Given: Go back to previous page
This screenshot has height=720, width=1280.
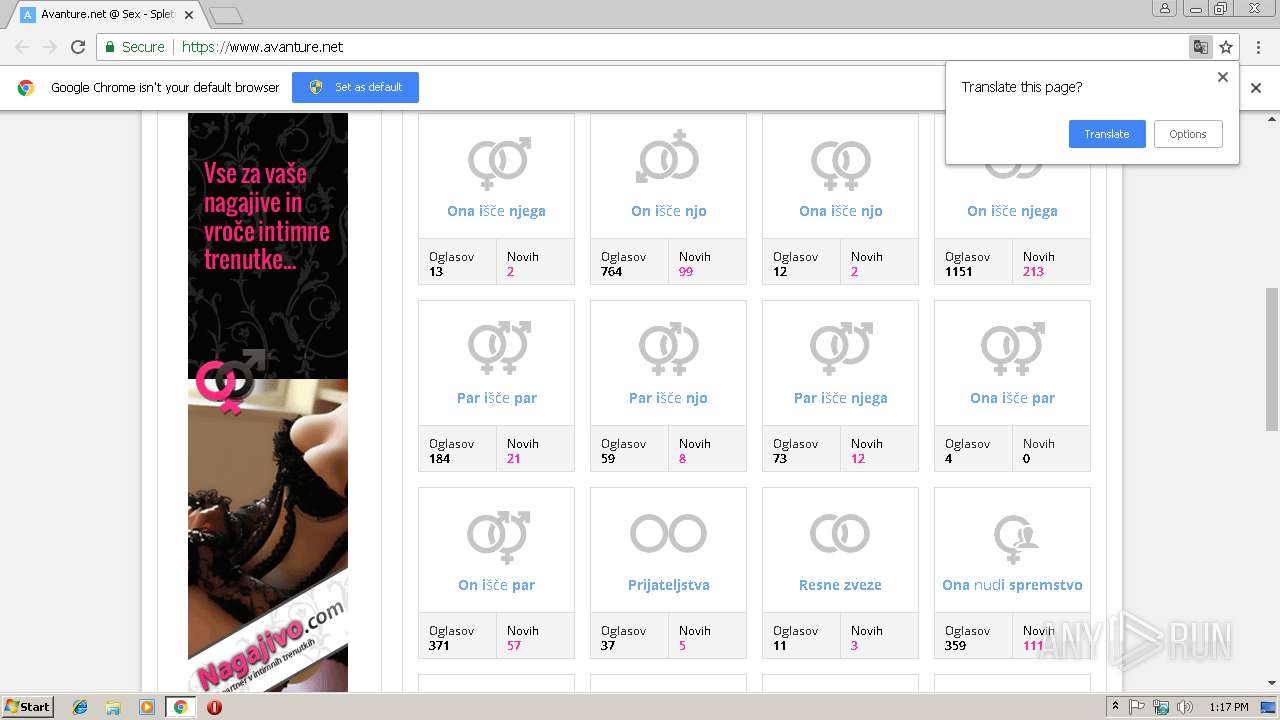Looking at the screenshot, I should tap(22, 47).
